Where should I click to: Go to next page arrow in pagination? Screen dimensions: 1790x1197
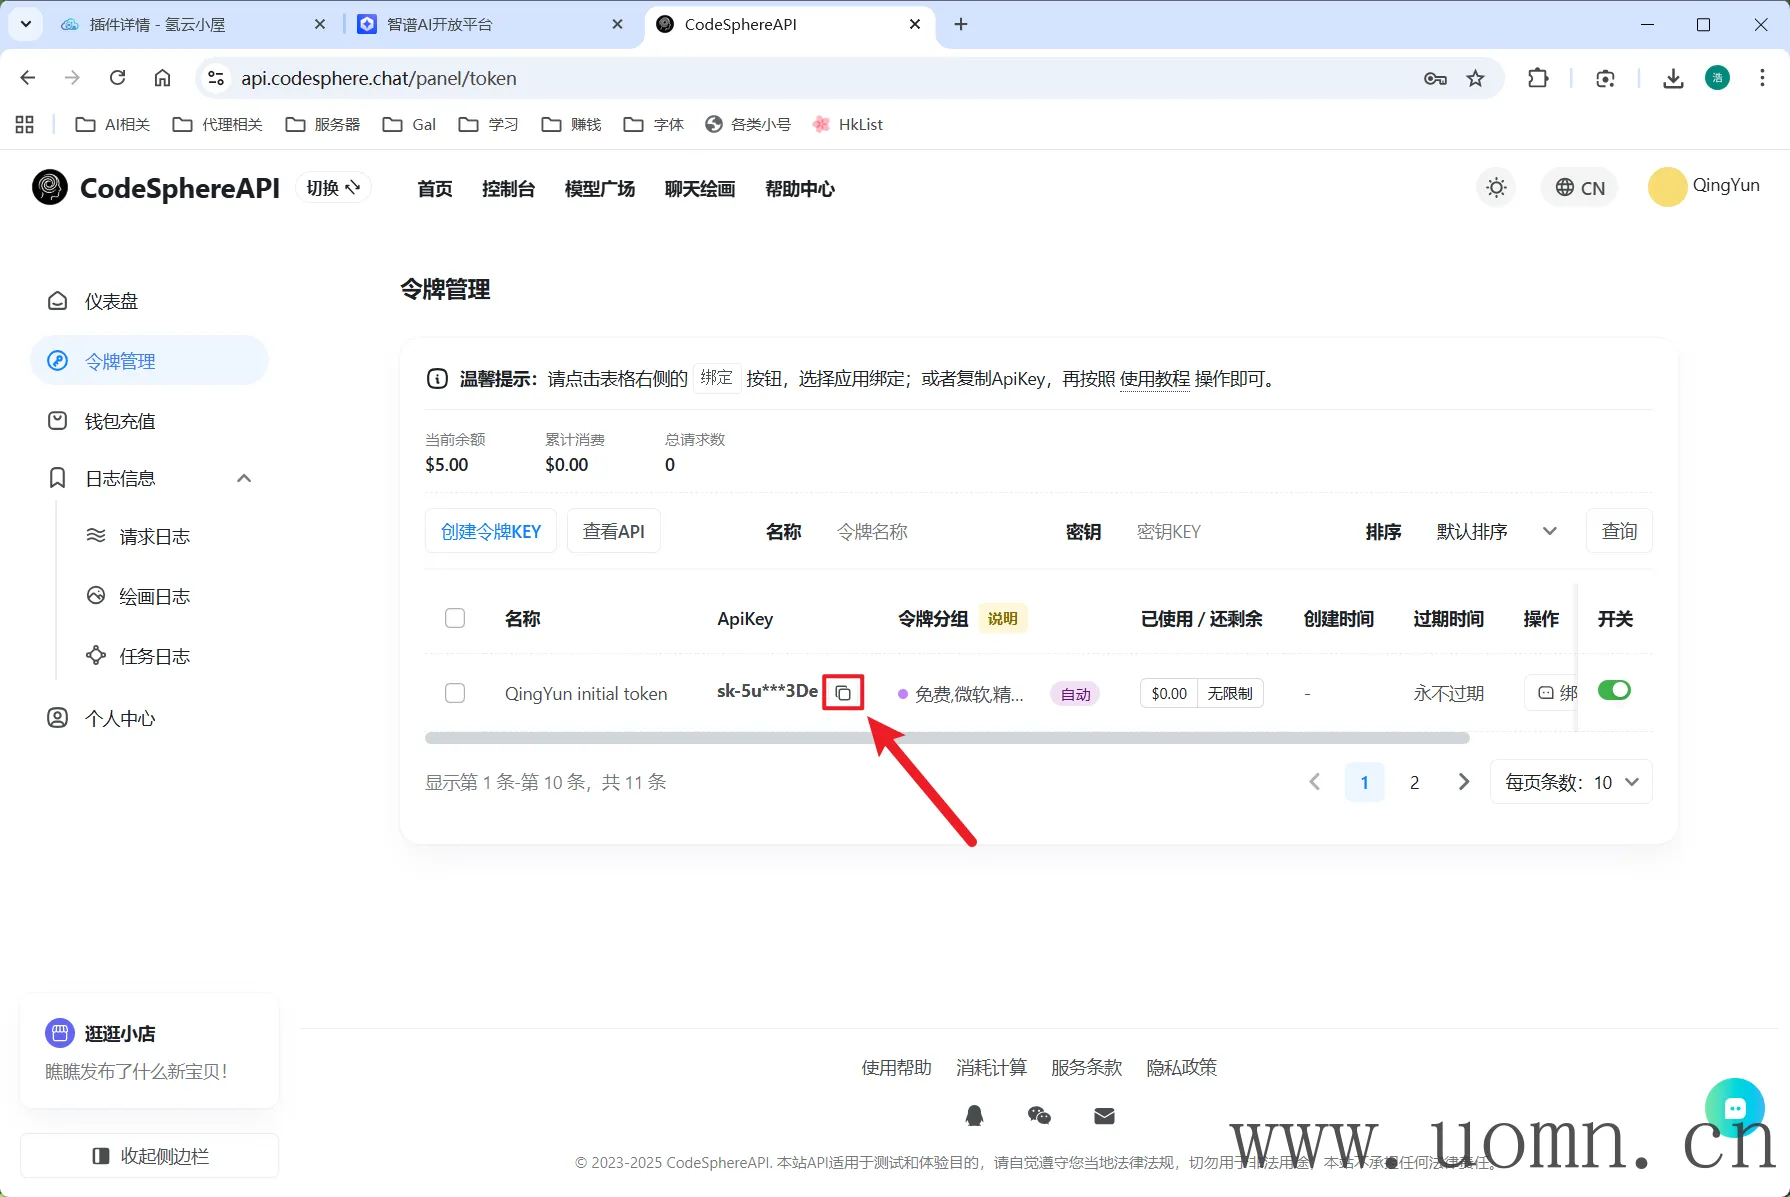(x=1464, y=782)
